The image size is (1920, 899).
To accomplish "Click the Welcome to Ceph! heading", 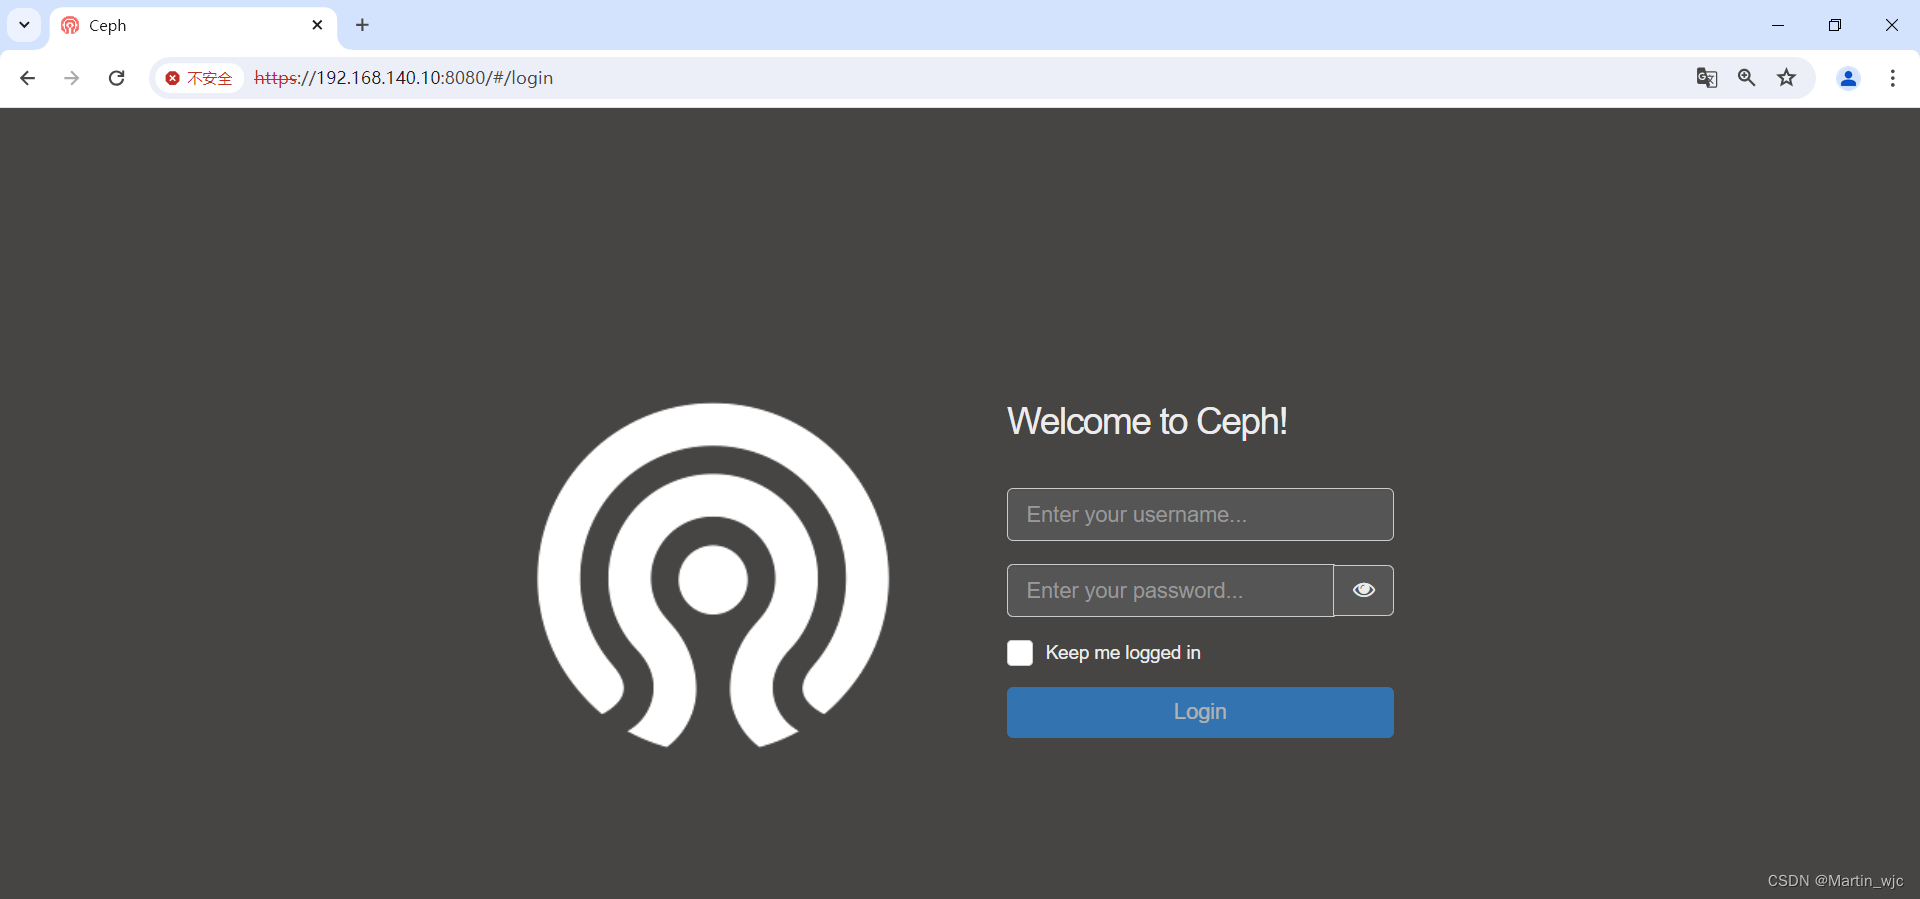I will coord(1147,422).
